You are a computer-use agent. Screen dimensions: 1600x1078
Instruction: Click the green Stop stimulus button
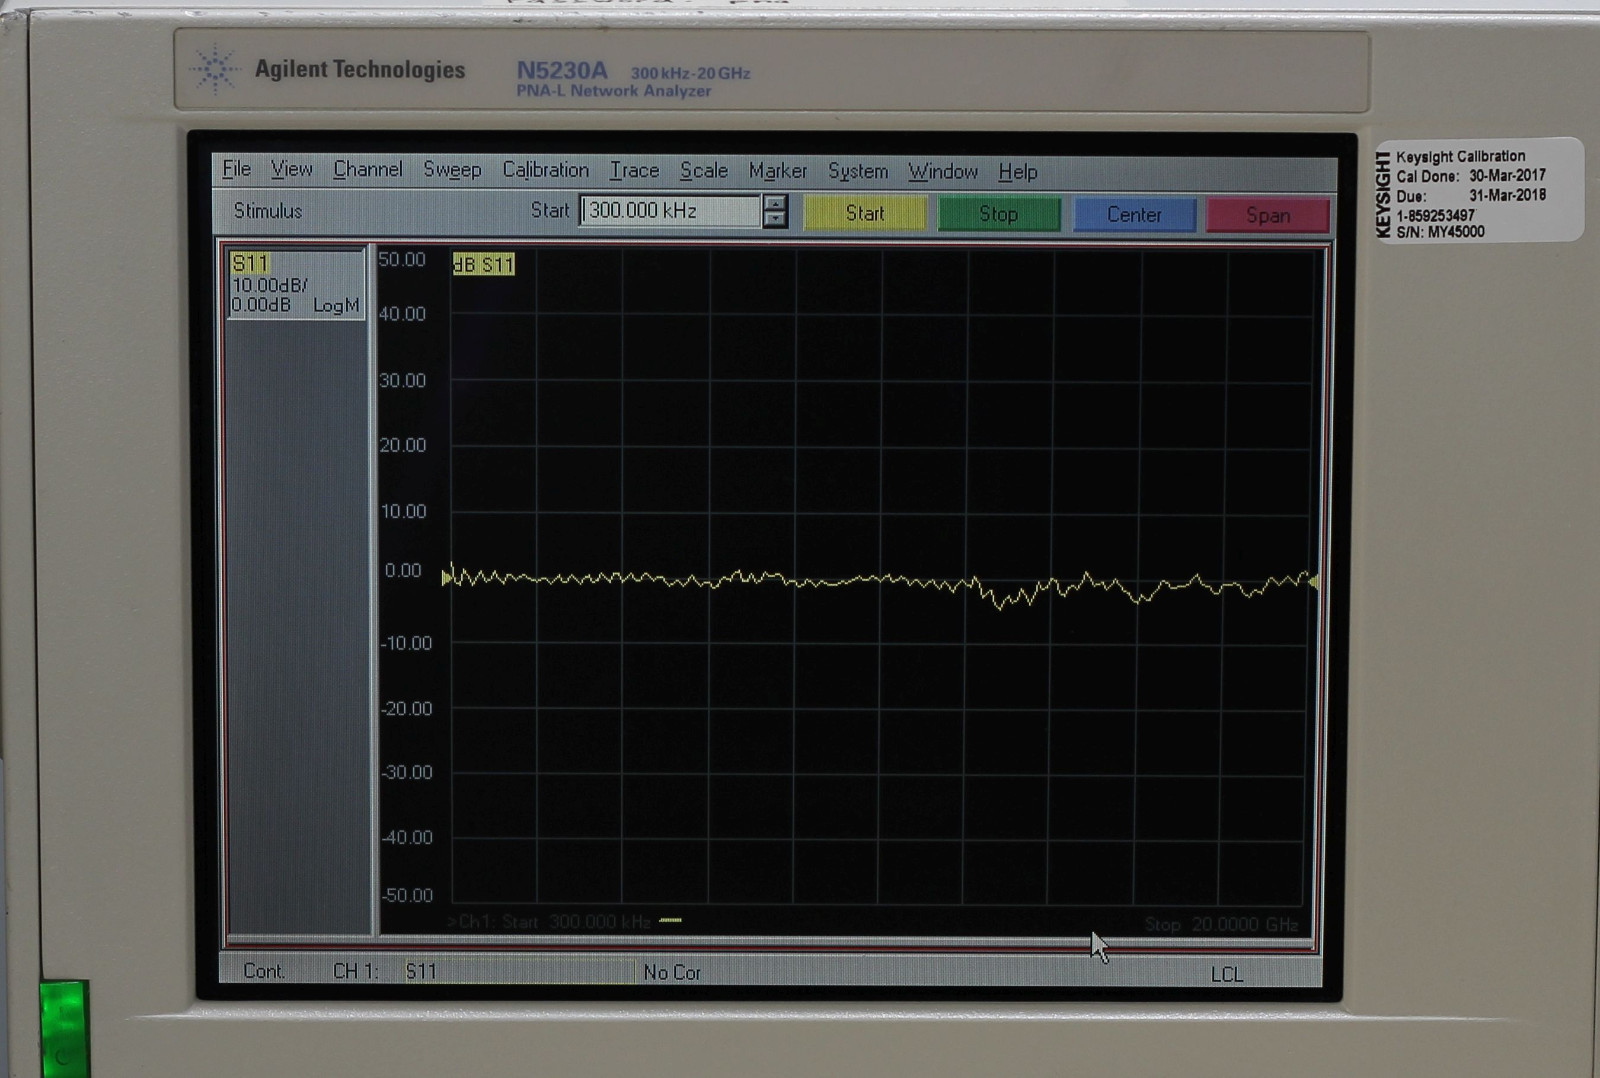point(999,213)
